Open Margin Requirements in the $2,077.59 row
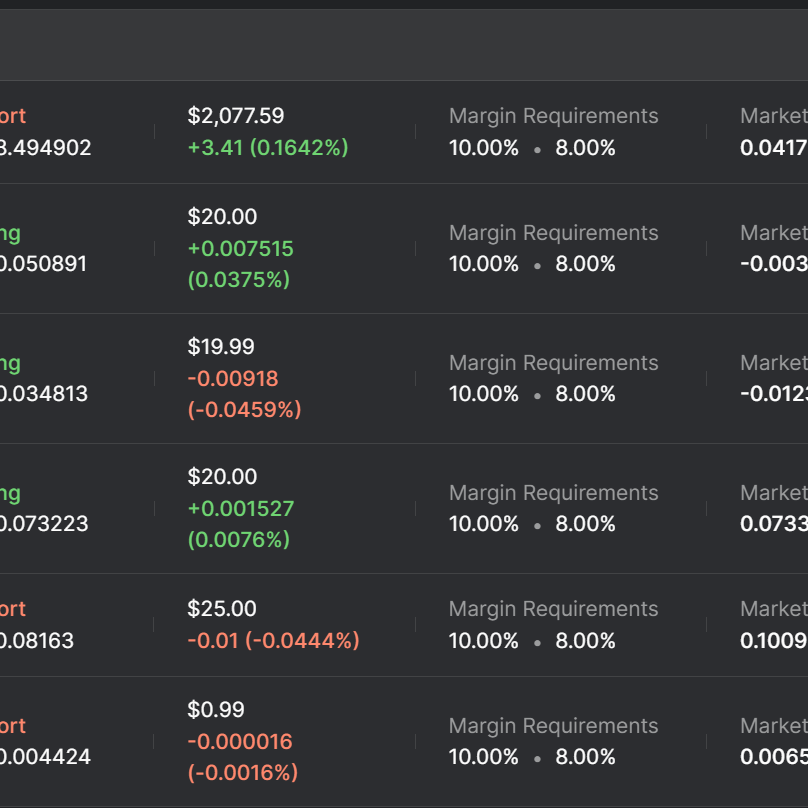Screen dimensions: 808x808 click(553, 116)
